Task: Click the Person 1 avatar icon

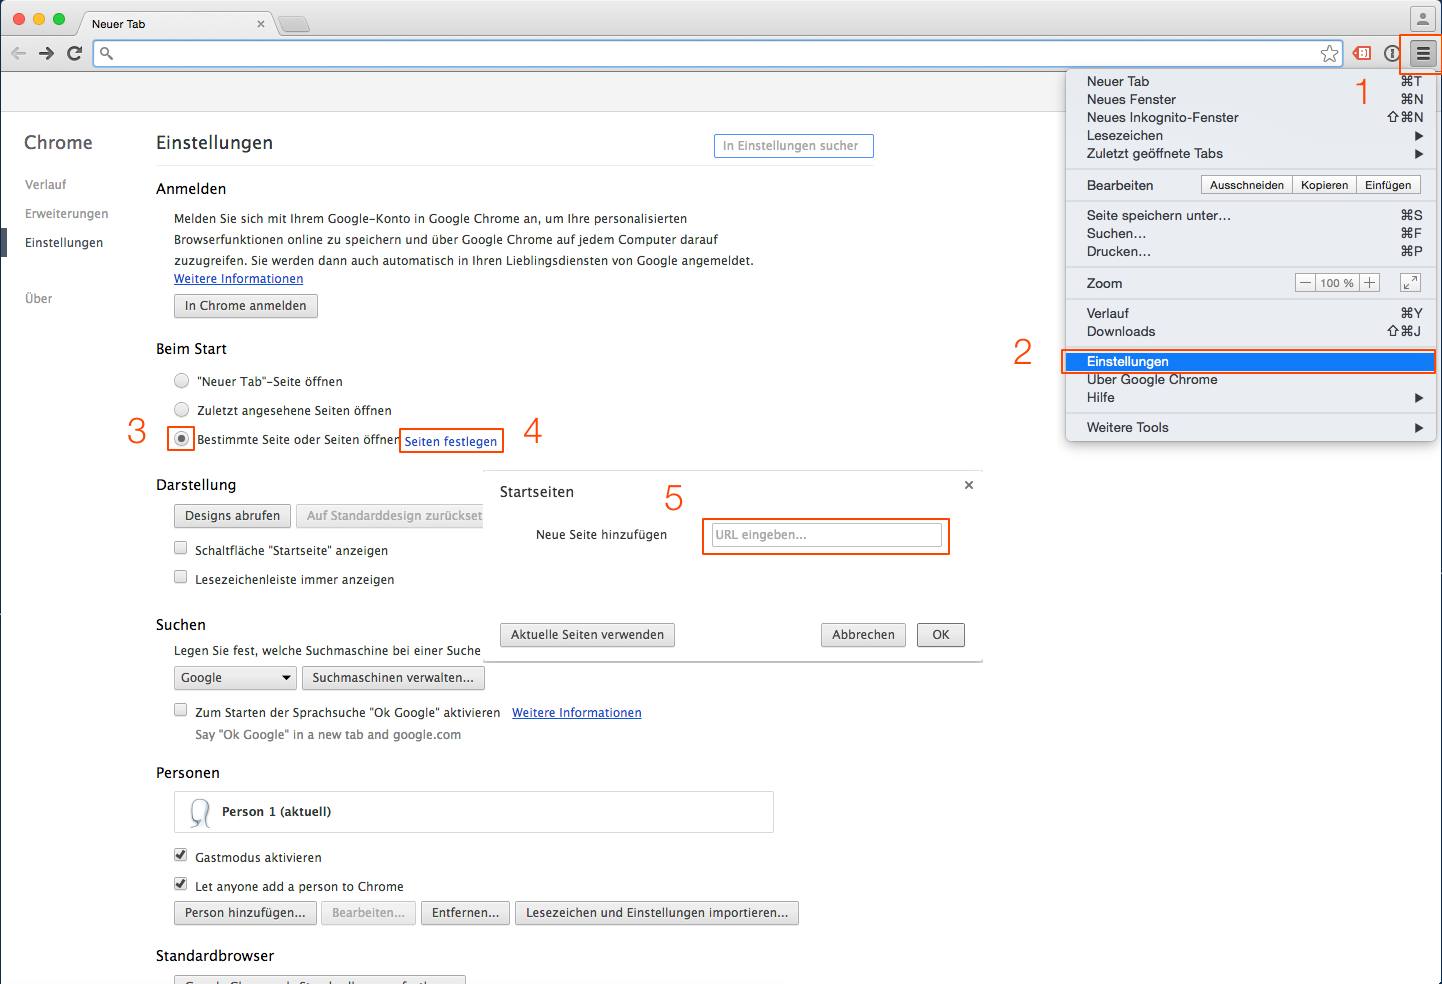Action: tap(200, 812)
